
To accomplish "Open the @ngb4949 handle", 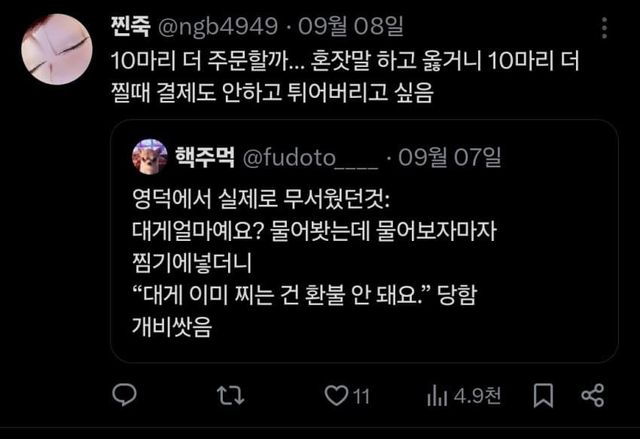I will pyautogui.click(x=218, y=27).
